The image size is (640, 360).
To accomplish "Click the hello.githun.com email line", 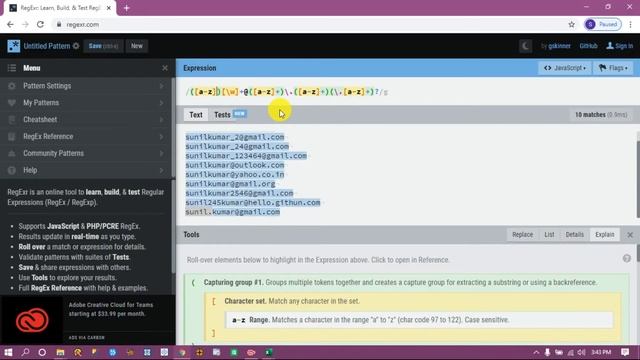I will (253, 202).
